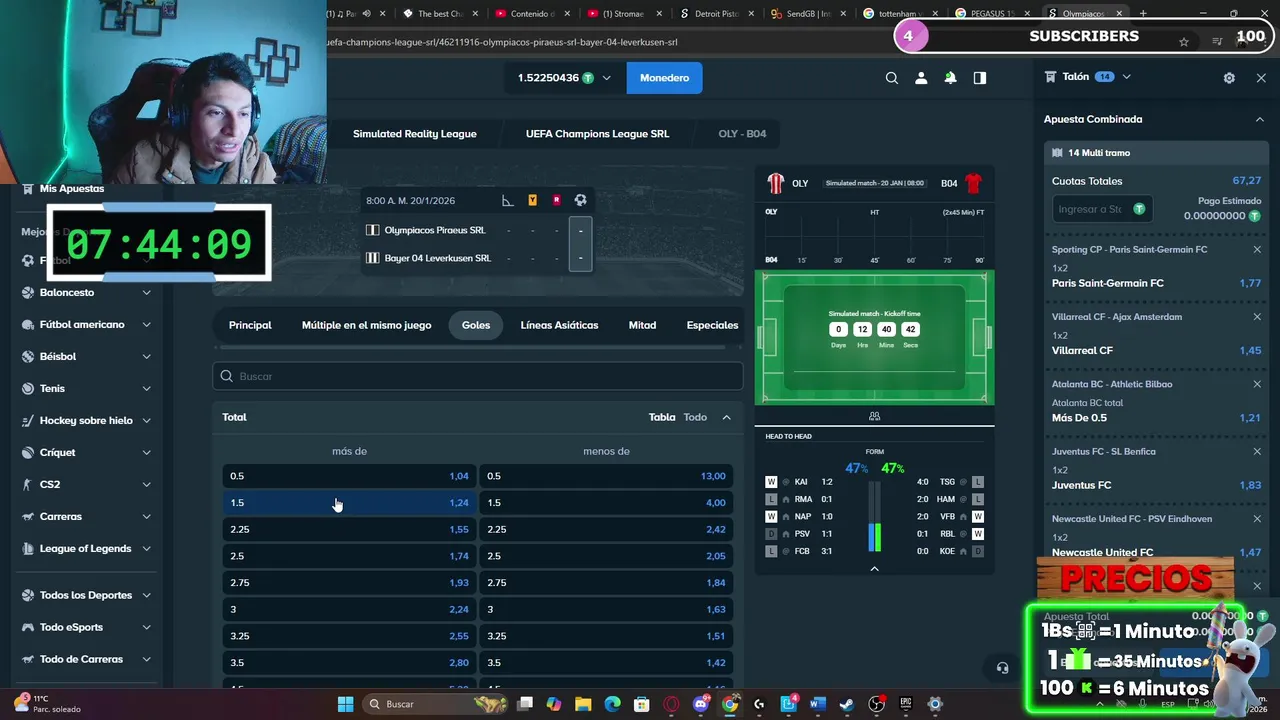Go to UEFA Champions League SRL breadcrumb
Viewport: 1280px width, 720px height.
[x=597, y=134]
